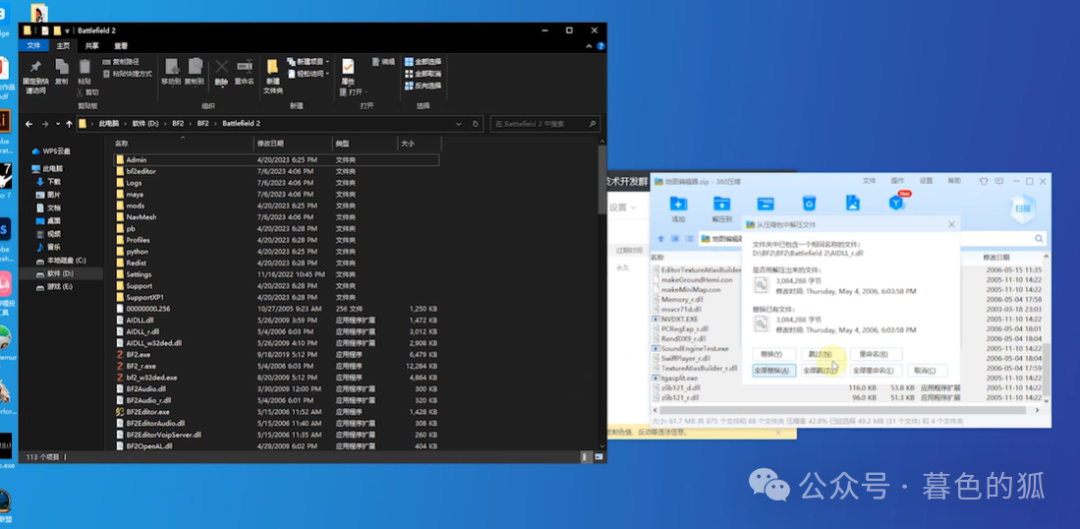This screenshot has width=1080, height=529.
Task: Click the Rename (重命名) ribbon icon
Action: [245, 67]
